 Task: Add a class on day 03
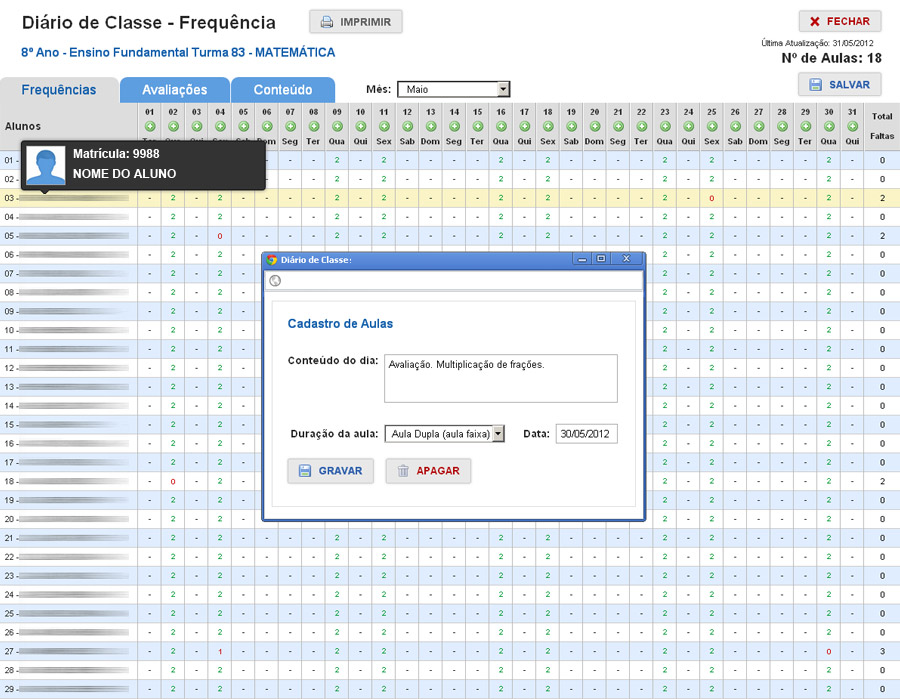click(x=197, y=126)
